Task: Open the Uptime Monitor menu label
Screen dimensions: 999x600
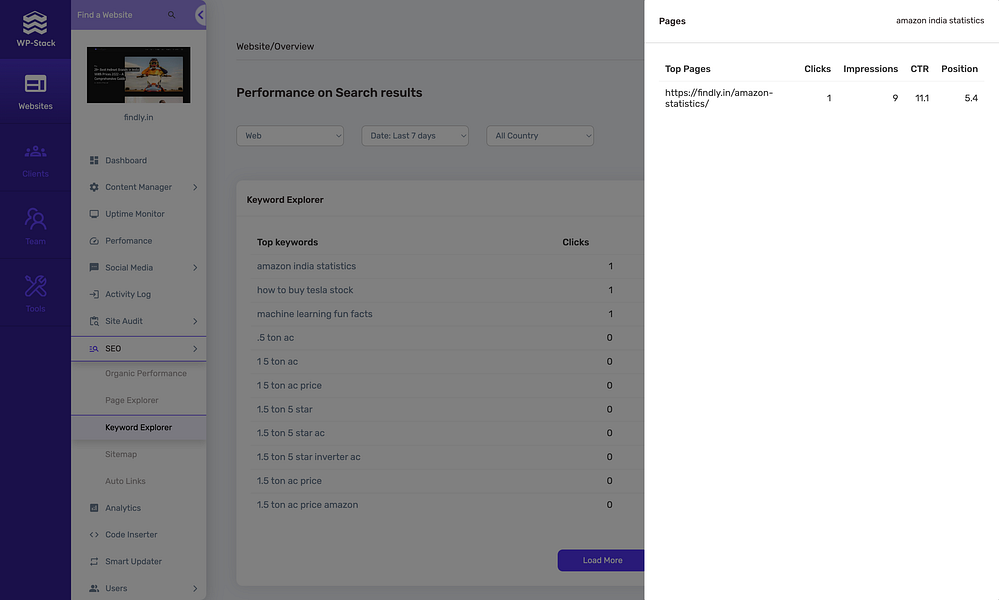Action: (x=135, y=214)
